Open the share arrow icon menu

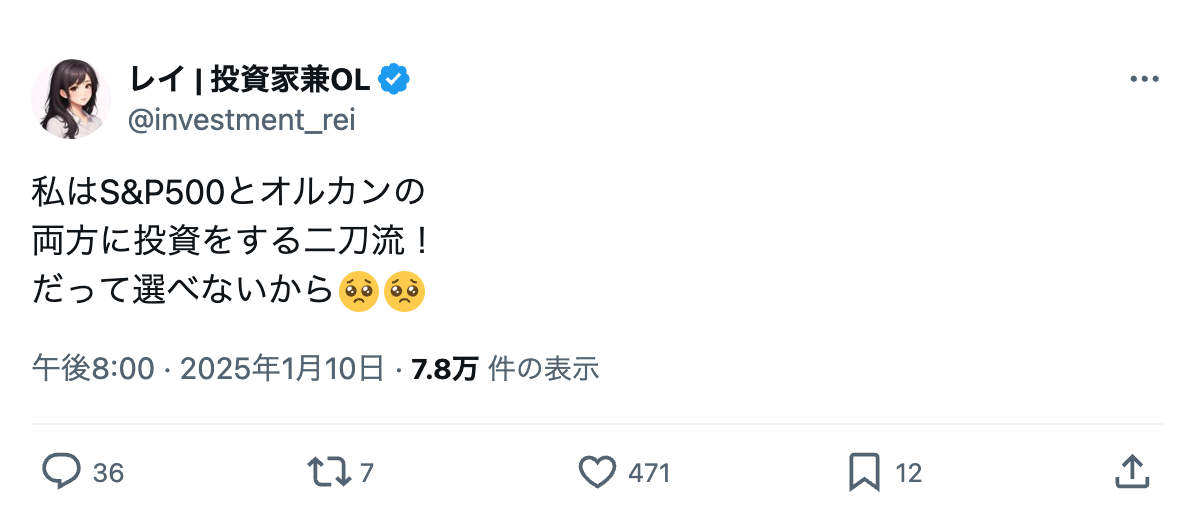[x=1130, y=471]
